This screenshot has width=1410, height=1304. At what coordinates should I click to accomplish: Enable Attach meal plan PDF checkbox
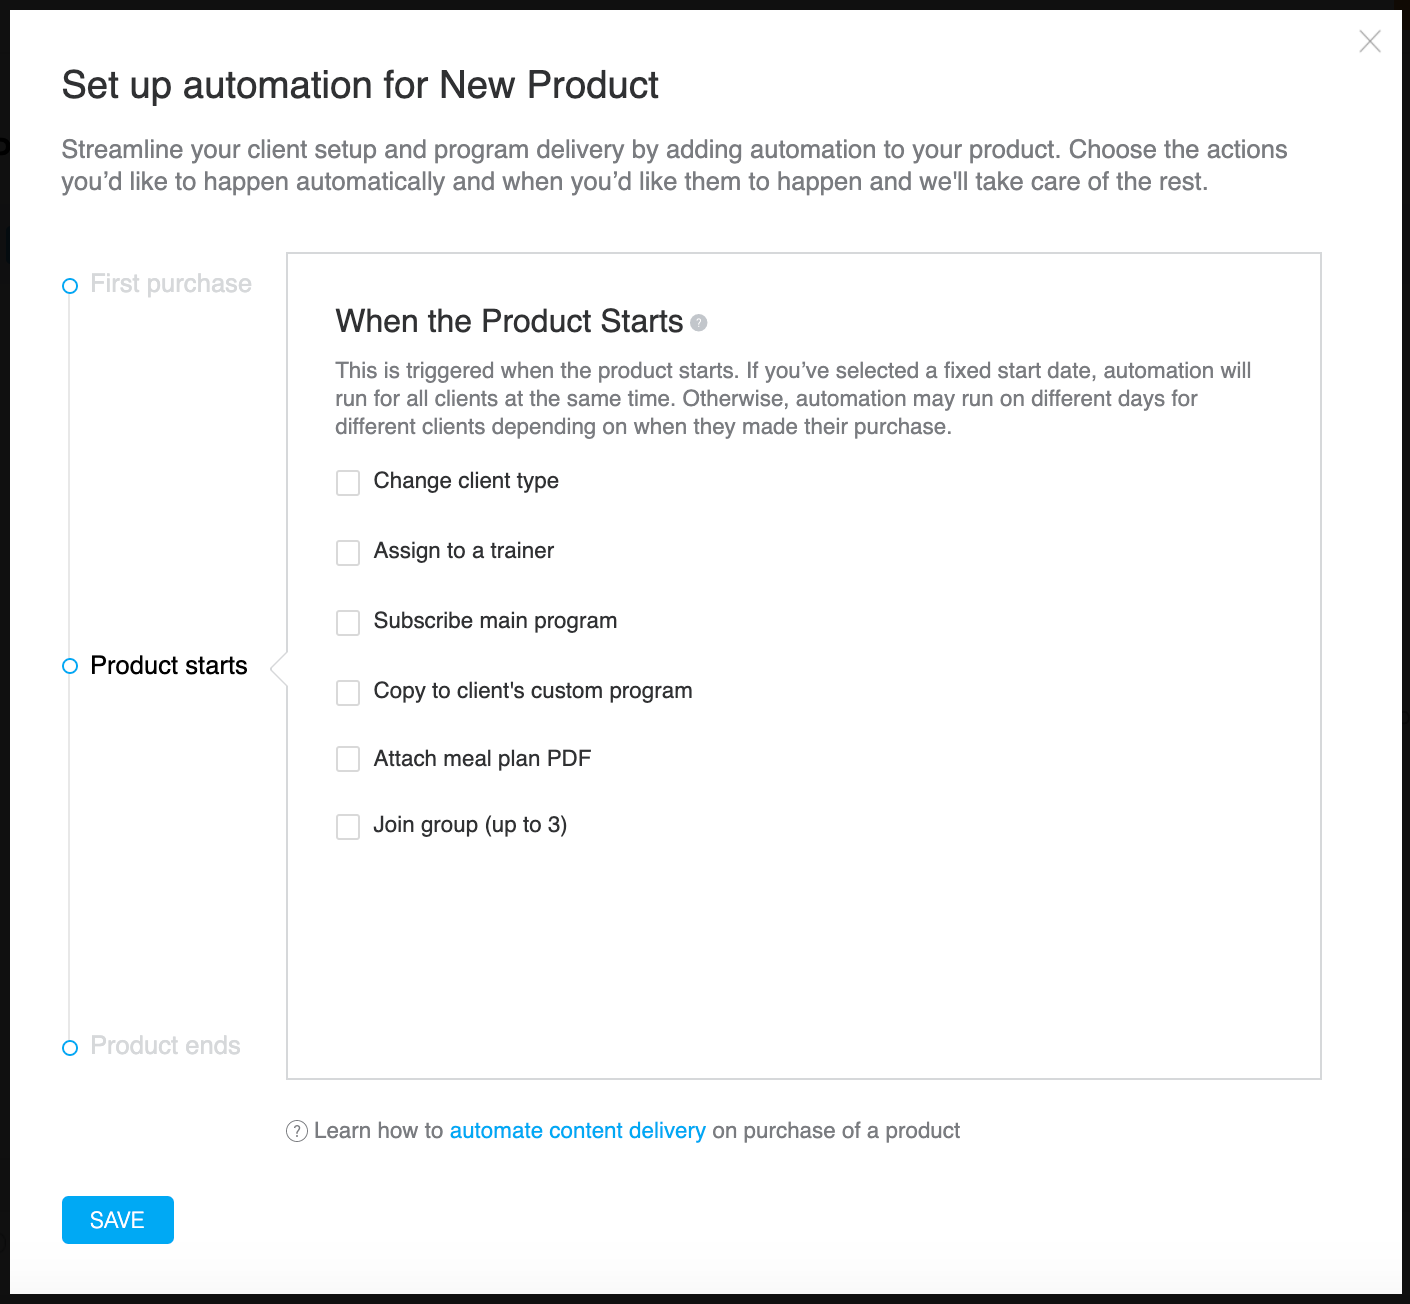[348, 759]
